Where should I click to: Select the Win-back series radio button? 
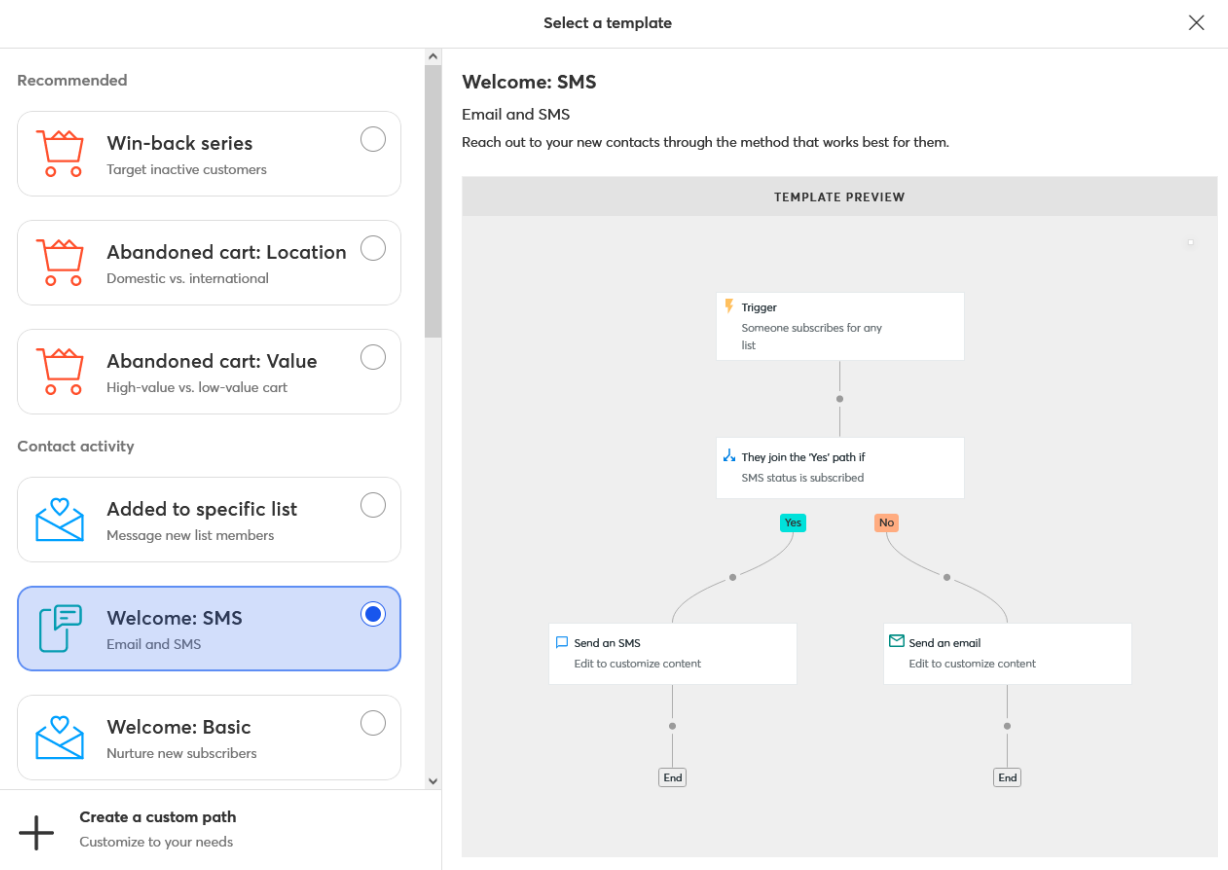(x=372, y=140)
